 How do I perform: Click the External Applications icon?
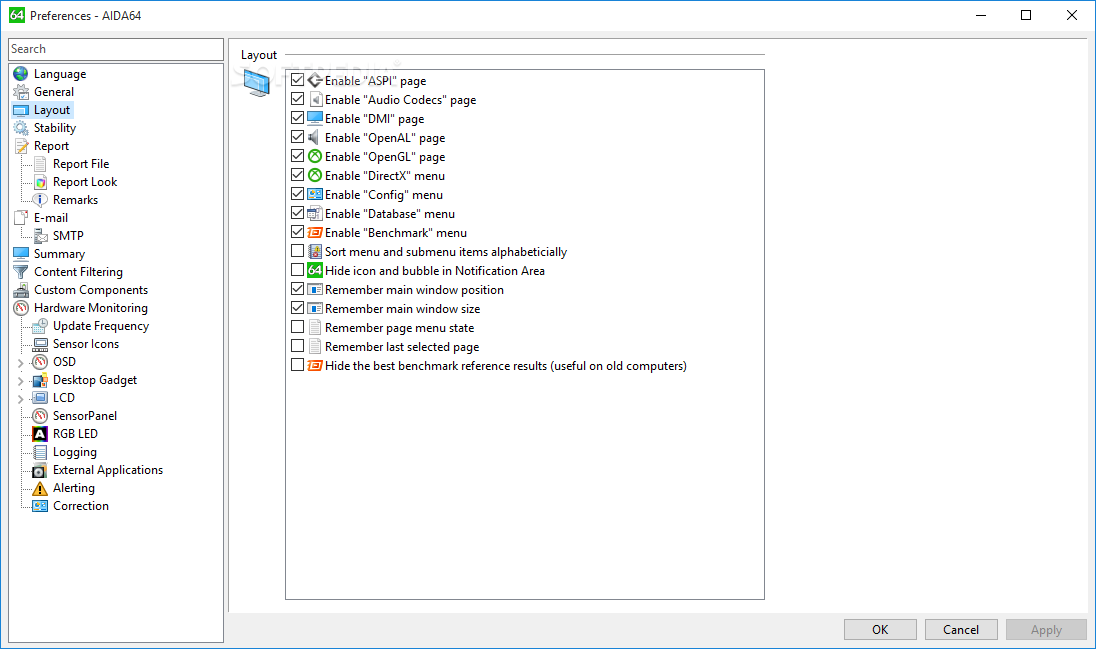[41, 470]
